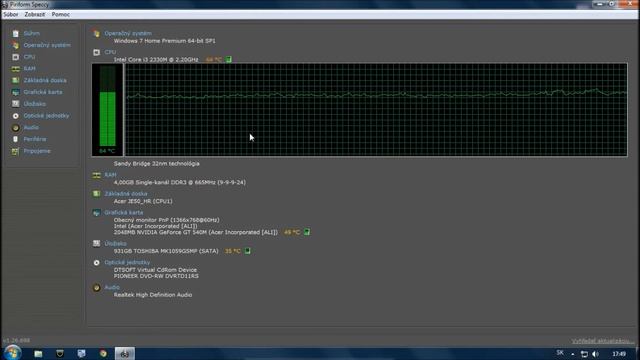This screenshot has width=640, height=360.
Task: Click the CPU summary section icon
Action: [x=96, y=52]
